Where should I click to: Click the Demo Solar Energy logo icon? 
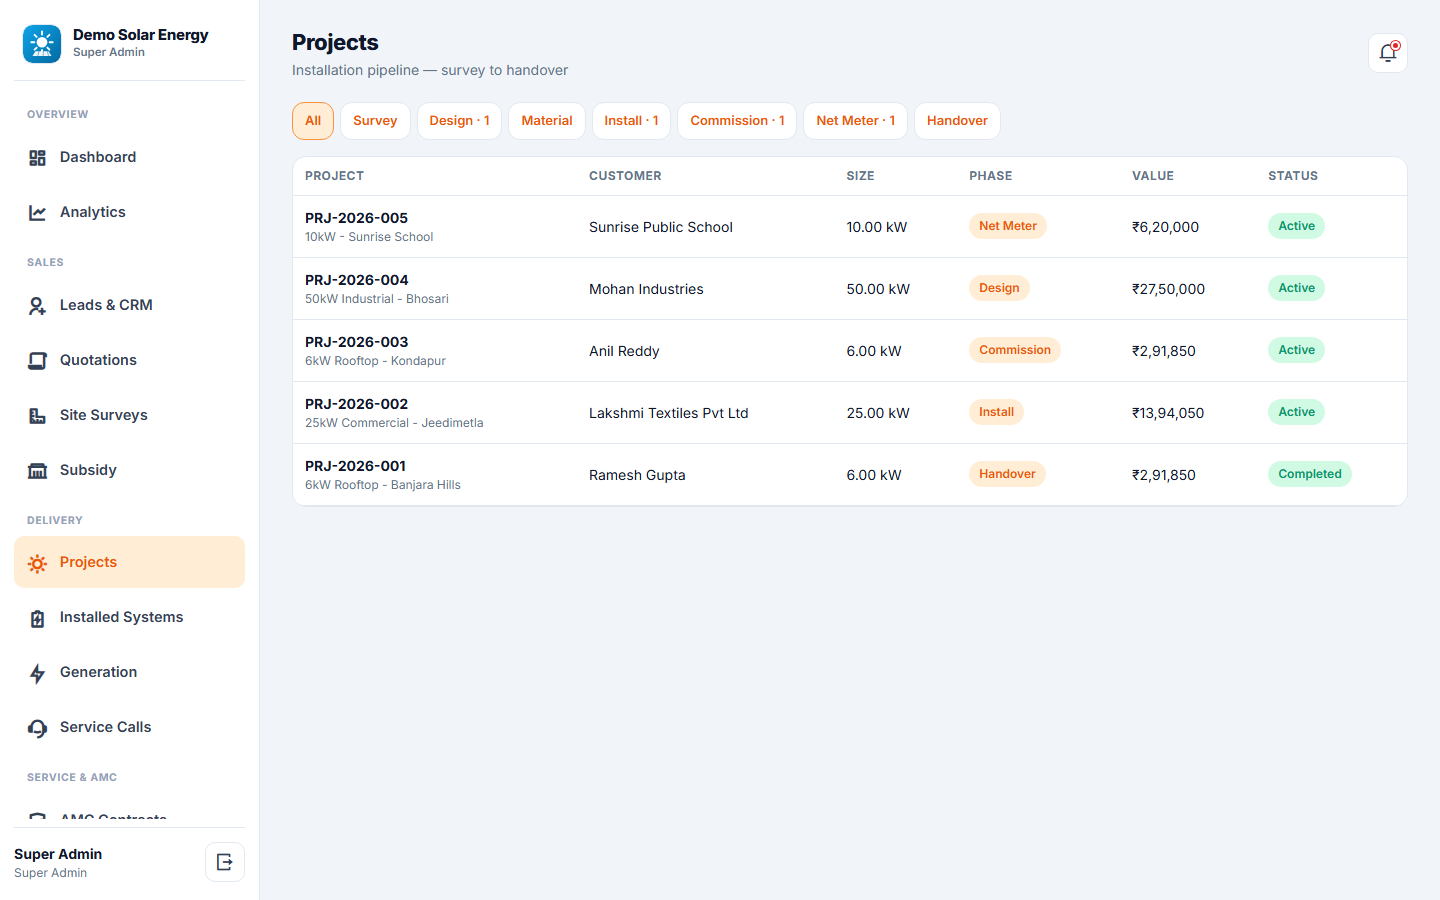42,44
